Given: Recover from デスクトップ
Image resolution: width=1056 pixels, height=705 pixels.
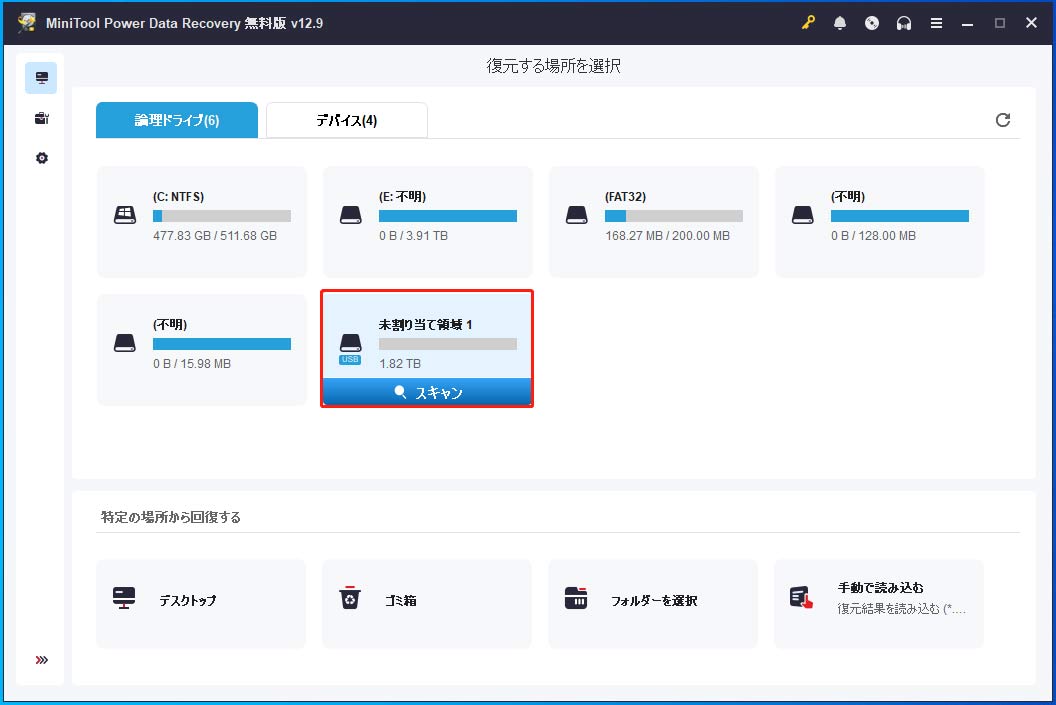Looking at the screenshot, I should tap(201, 603).
